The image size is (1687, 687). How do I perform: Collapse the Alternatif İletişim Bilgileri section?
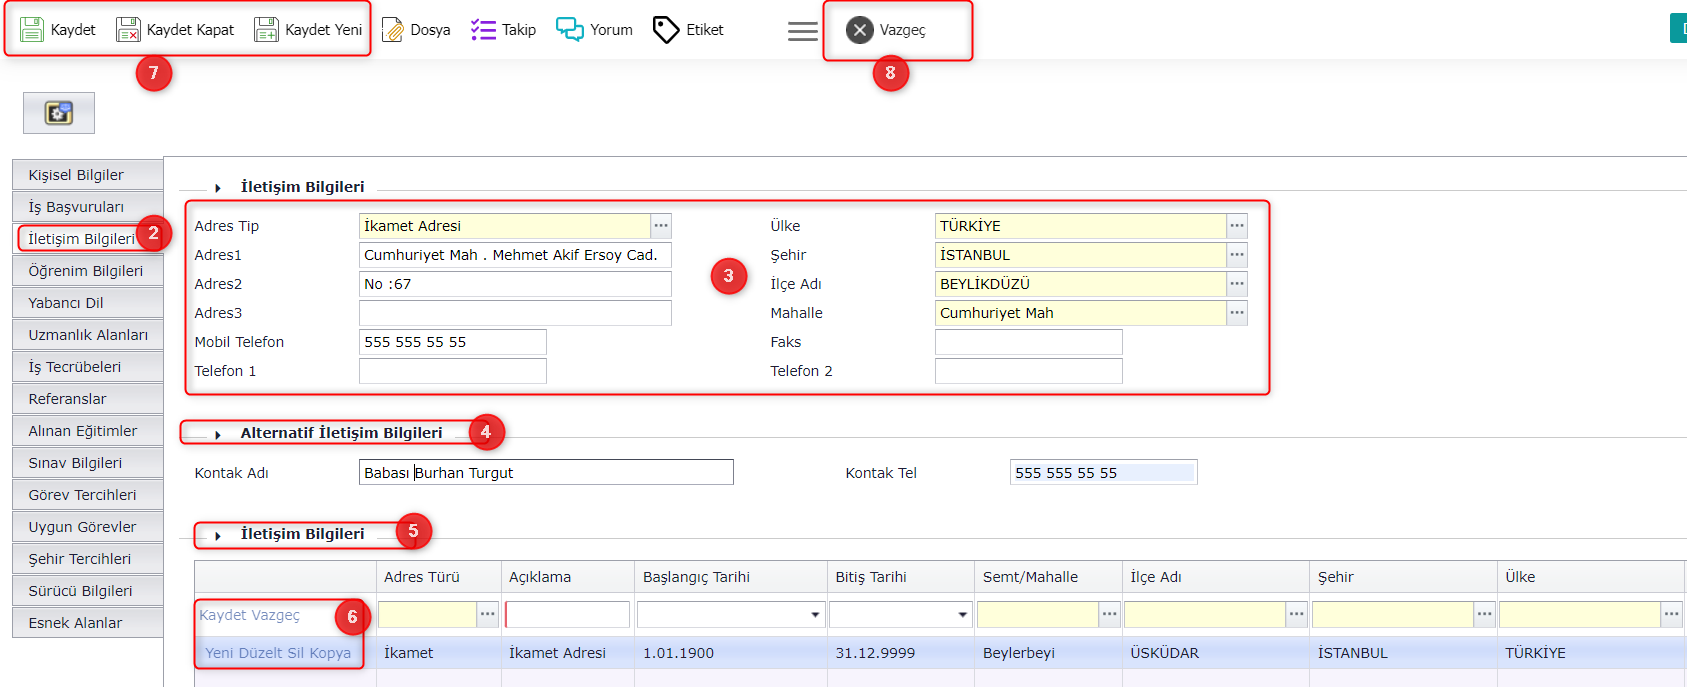[218, 435]
